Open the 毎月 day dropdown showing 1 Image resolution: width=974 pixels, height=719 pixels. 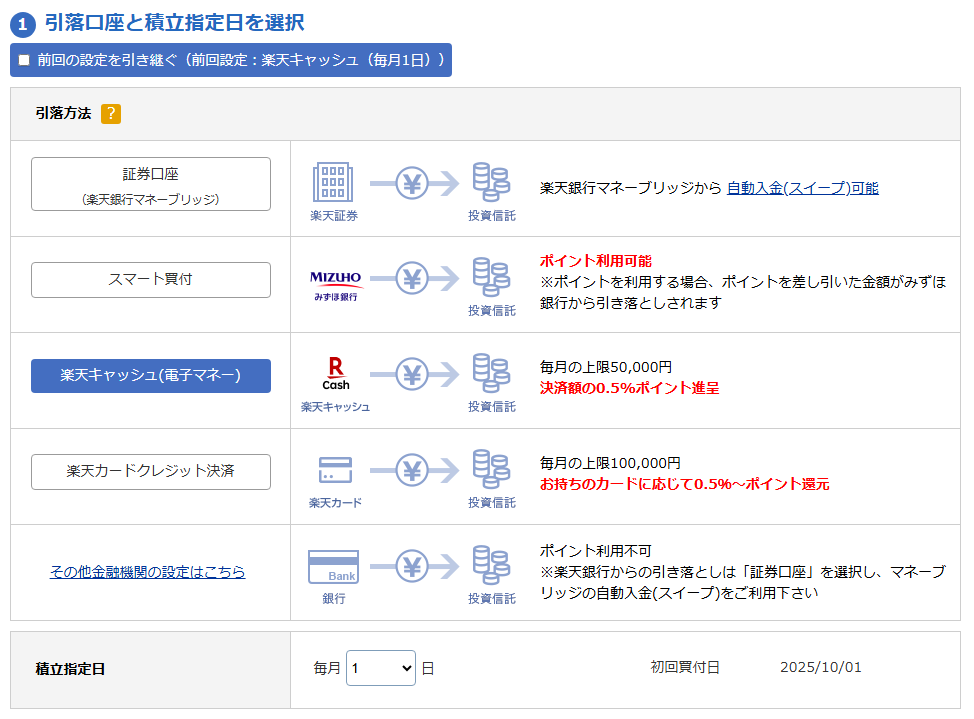(381, 668)
